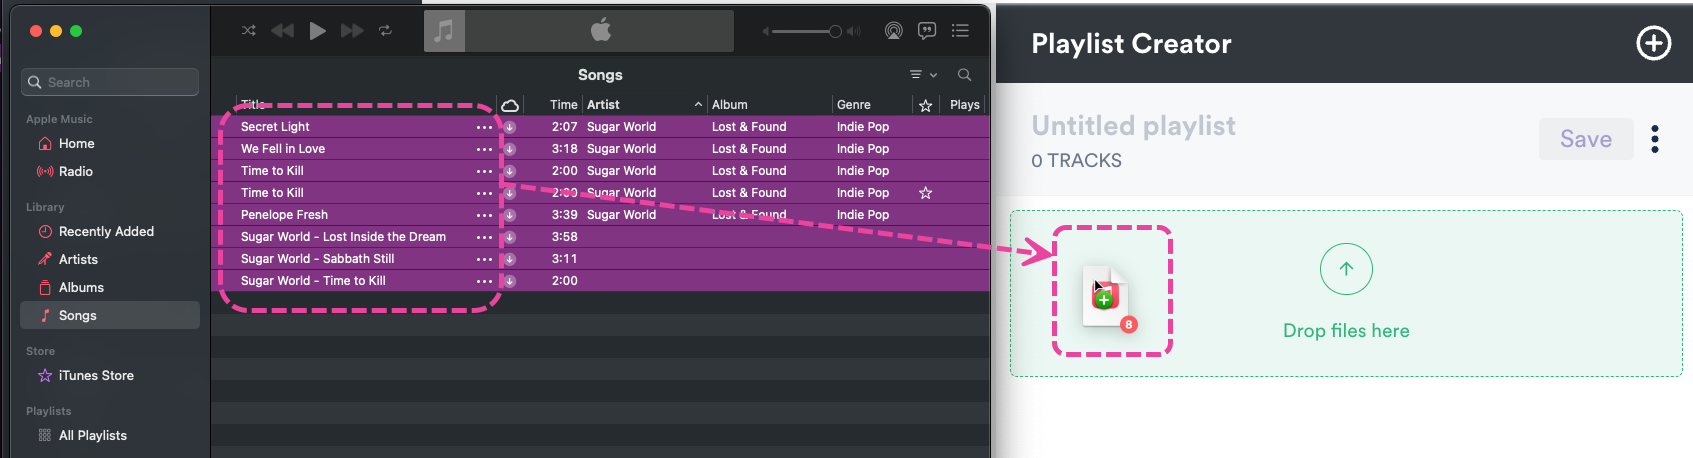Click Indie Pop genre of Secret Light
This screenshot has height=458, width=1693.
(x=863, y=127)
